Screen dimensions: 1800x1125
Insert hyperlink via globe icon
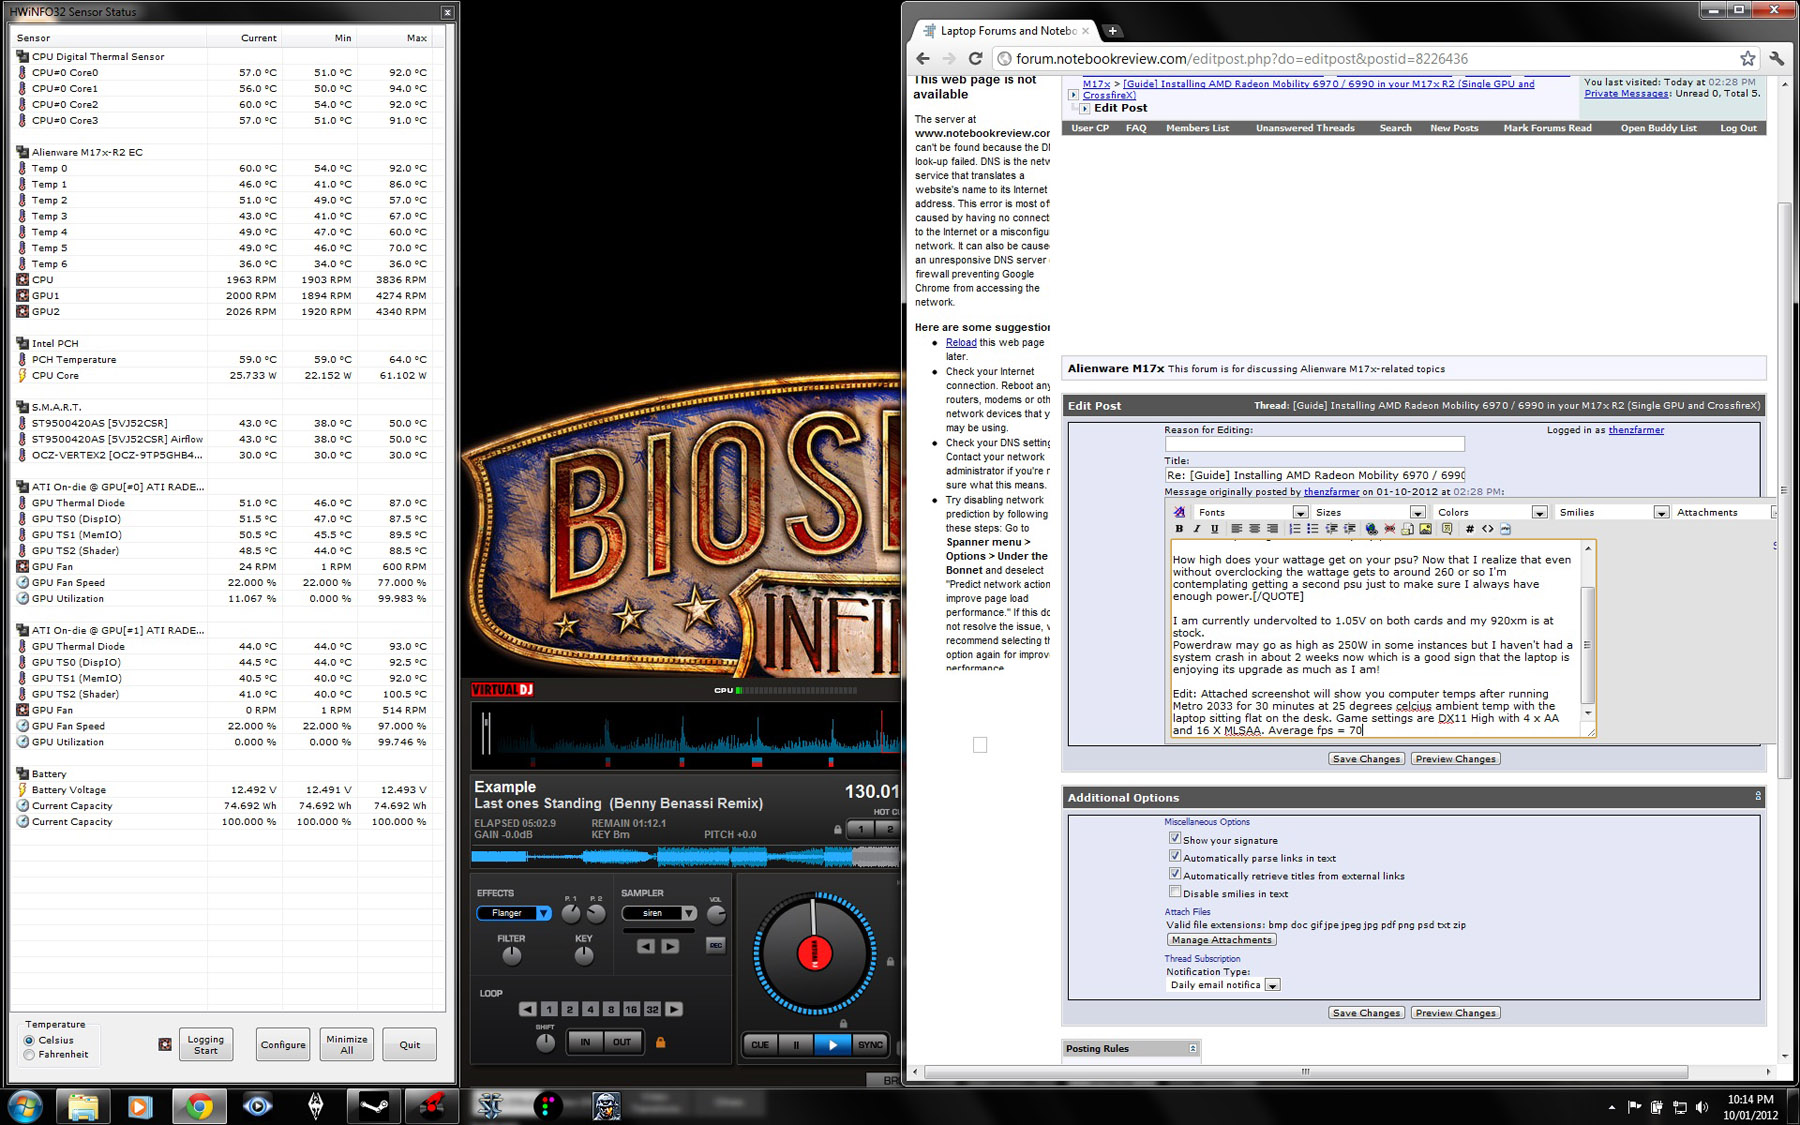coord(1371,529)
